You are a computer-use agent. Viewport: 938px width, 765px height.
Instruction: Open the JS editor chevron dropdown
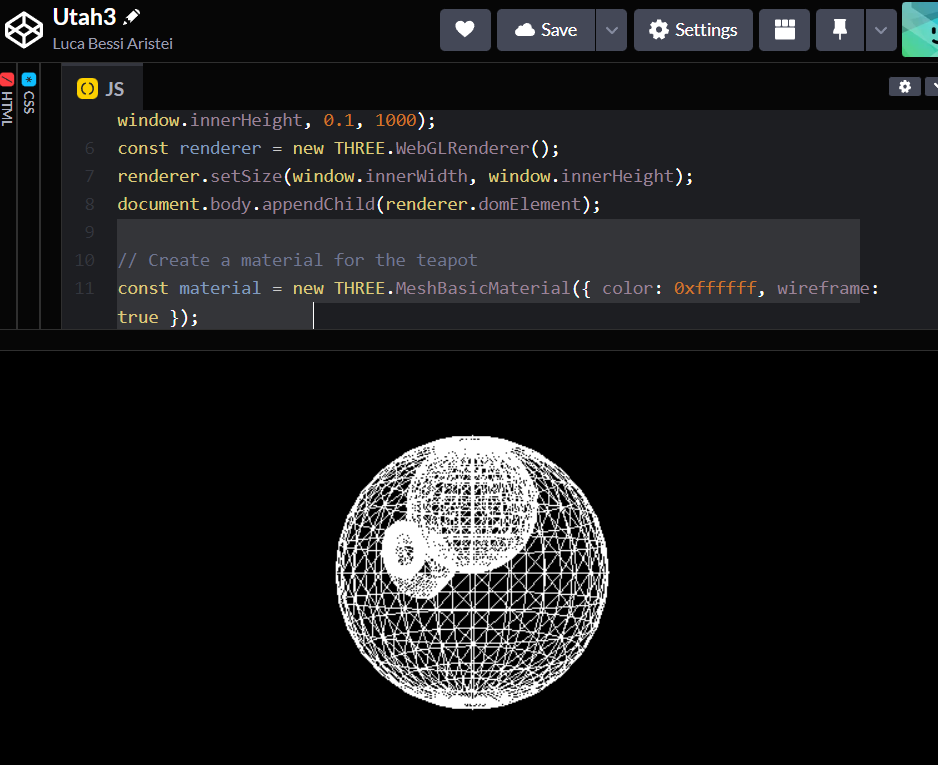click(932, 87)
